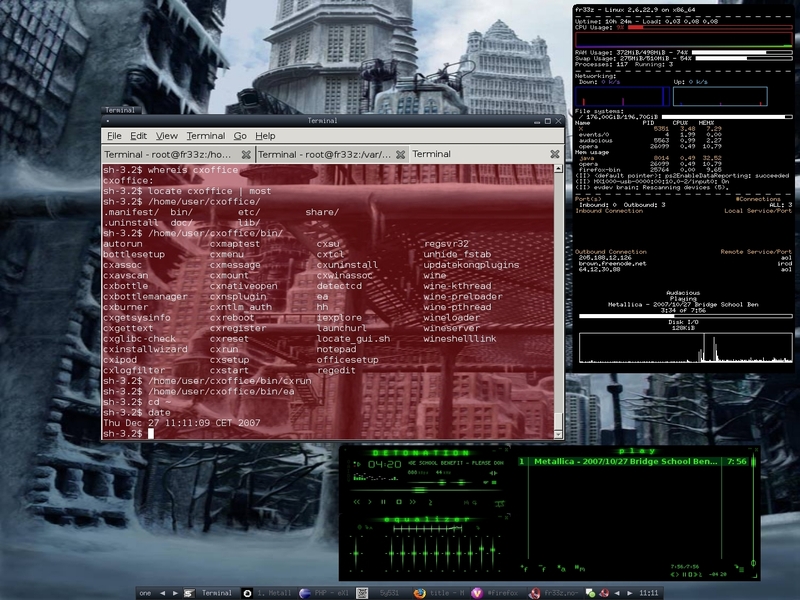
Task: Close the root@fr33z:/var/... tab
Action: point(401,154)
